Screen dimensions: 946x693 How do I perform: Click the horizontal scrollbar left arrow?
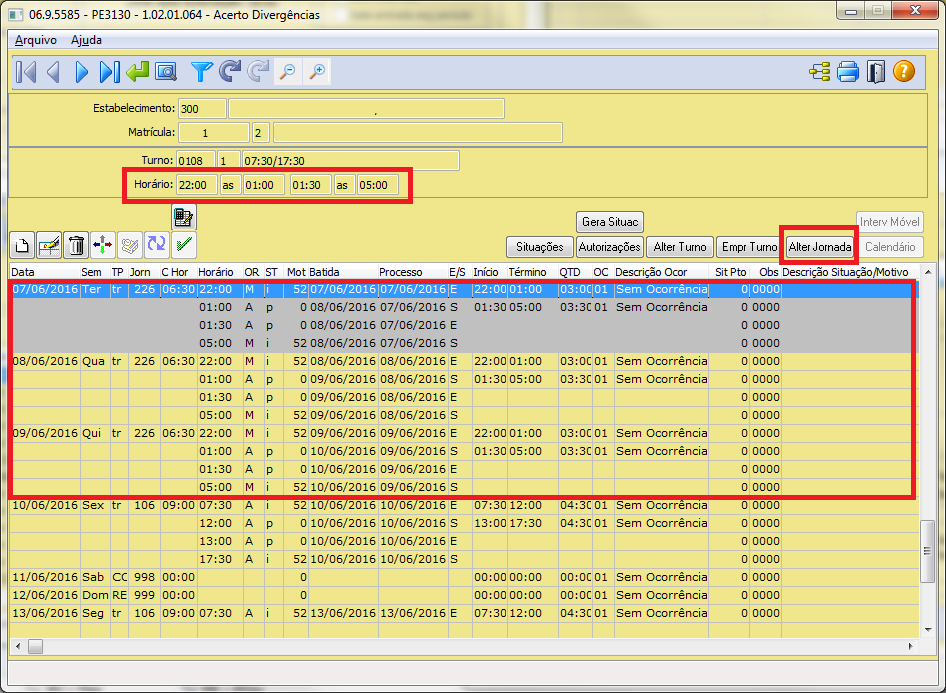(x=17, y=647)
